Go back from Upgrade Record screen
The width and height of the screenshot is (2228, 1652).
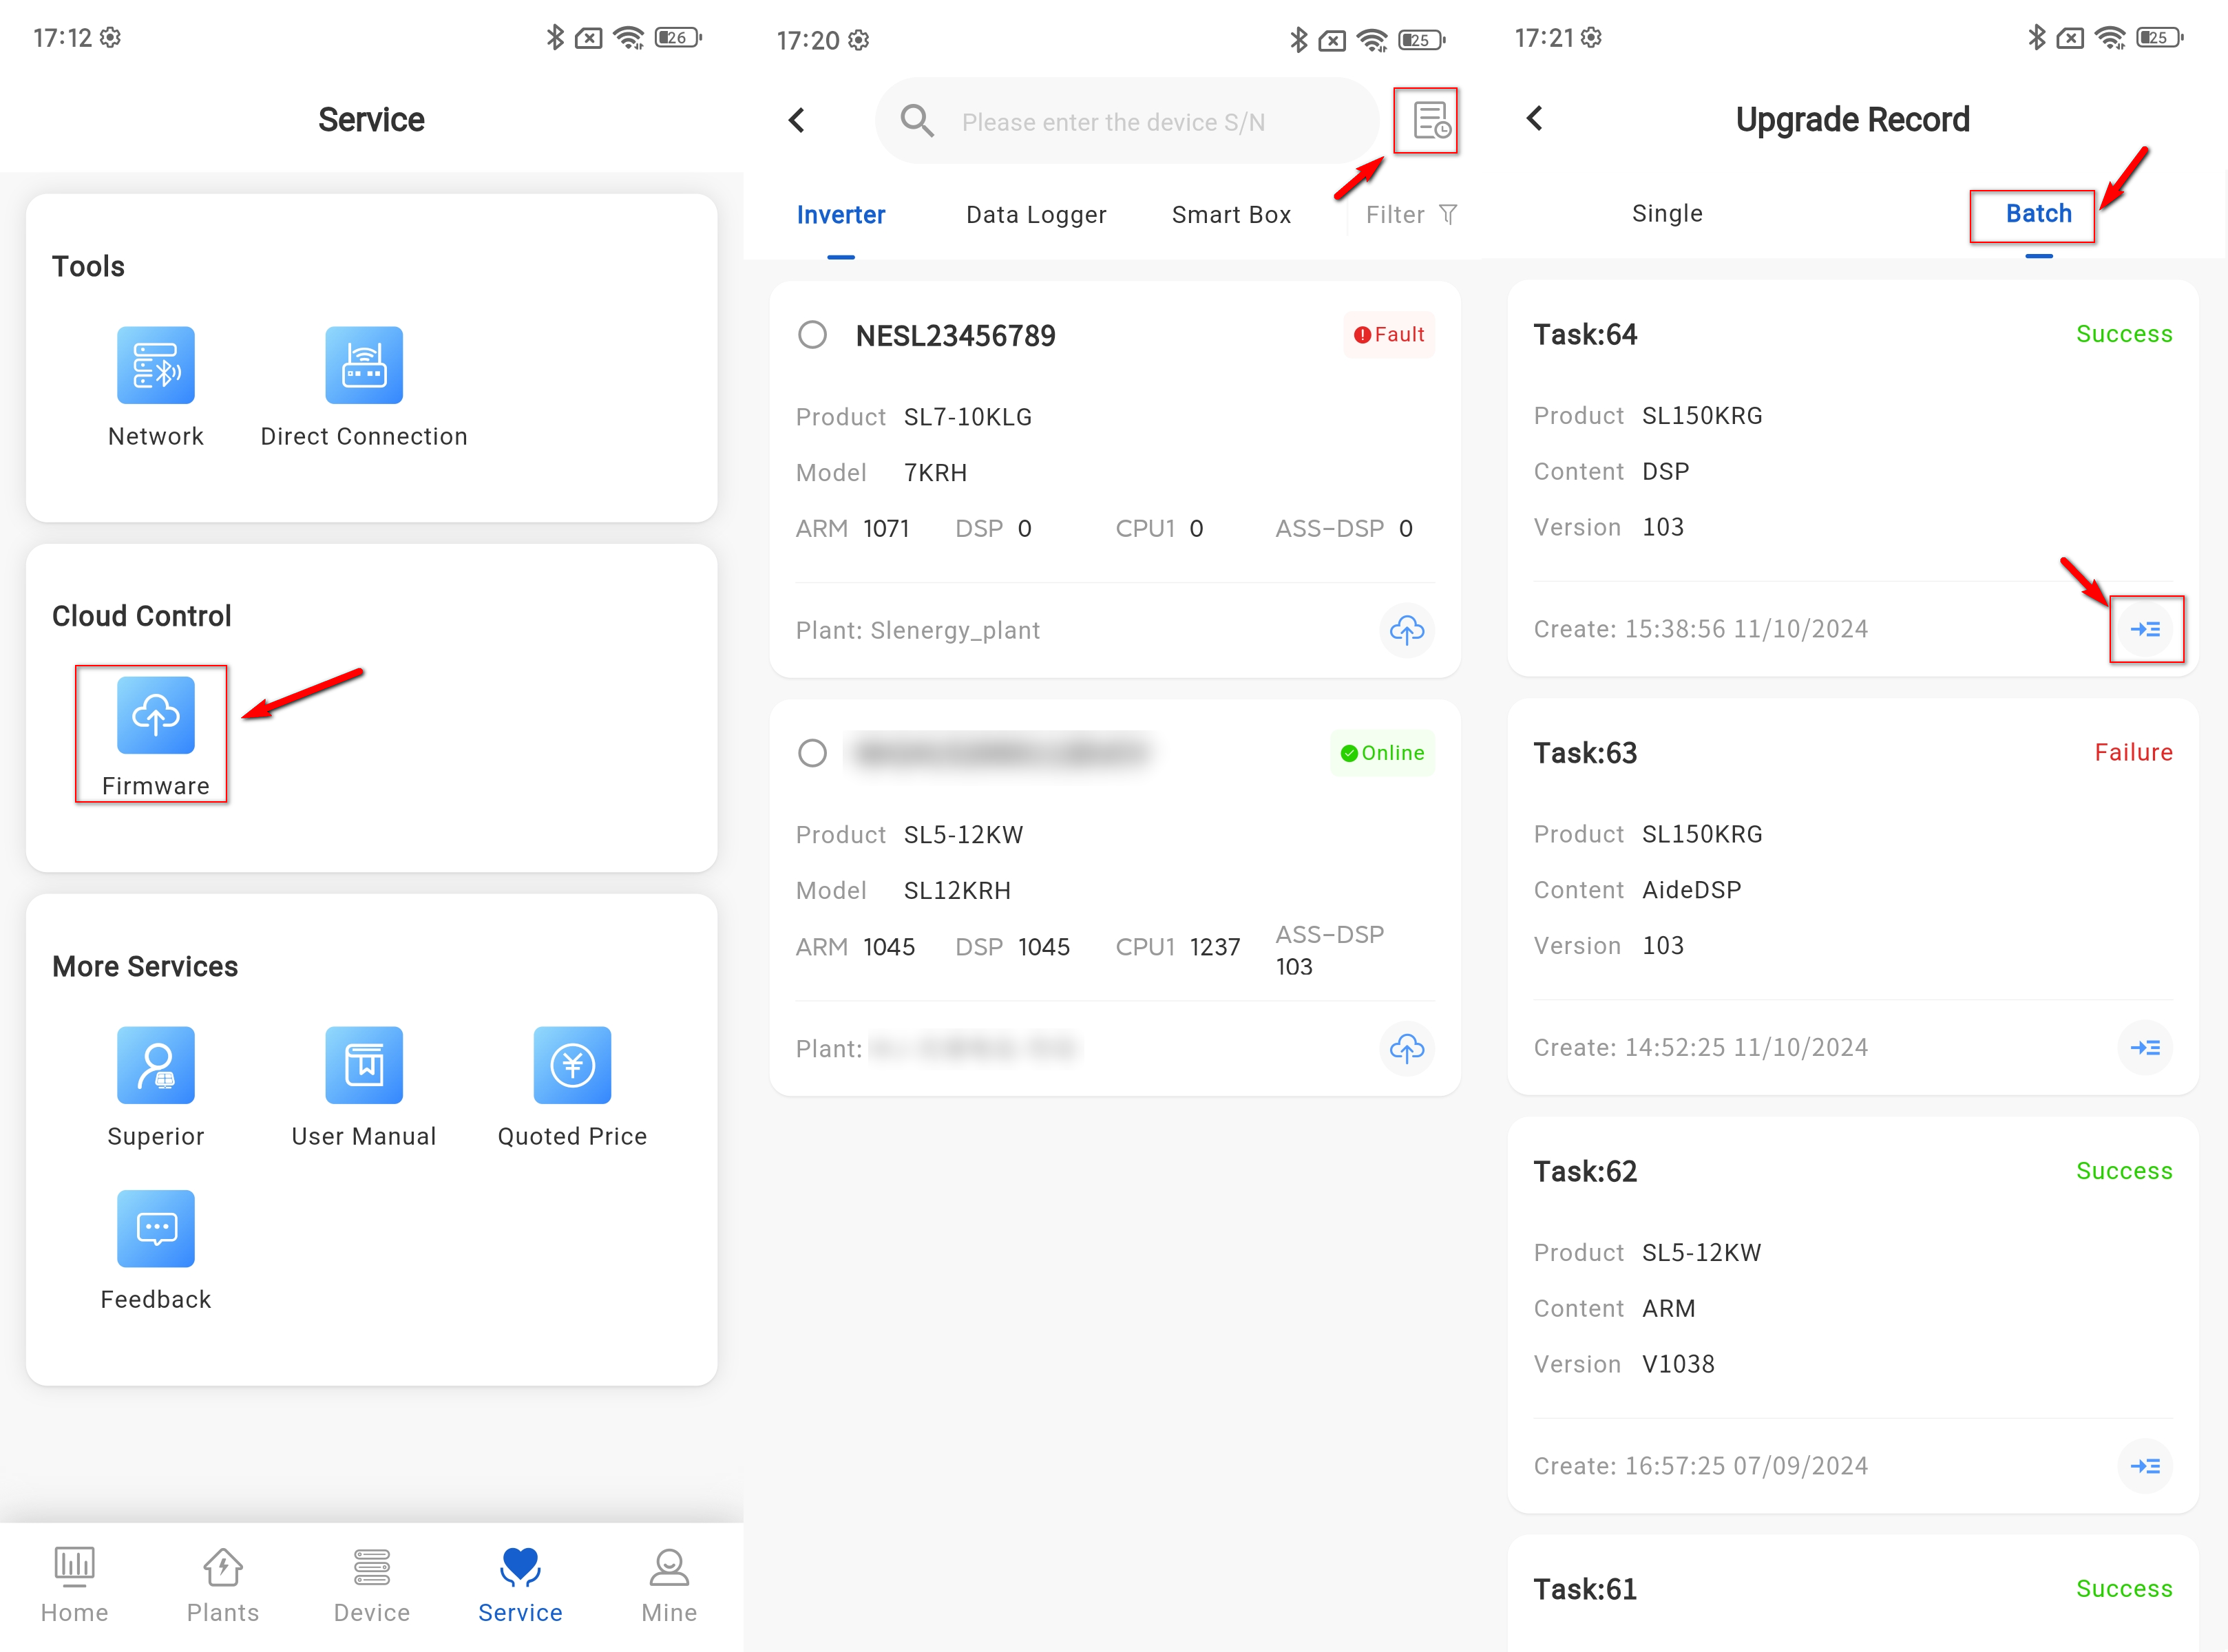1535,118
